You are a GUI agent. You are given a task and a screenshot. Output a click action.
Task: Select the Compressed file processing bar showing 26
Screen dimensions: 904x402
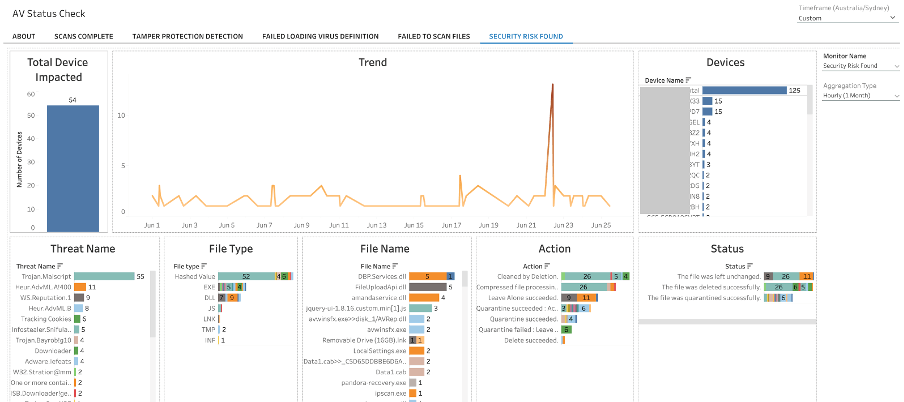point(585,287)
